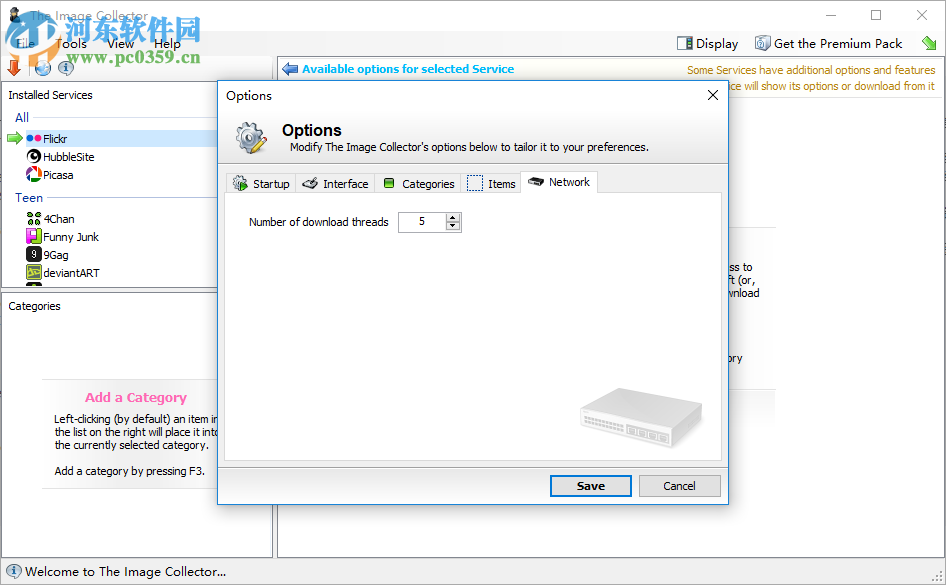The image size is (946, 585).
Task: Increase number of download threads
Action: pyautogui.click(x=453, y=218)
